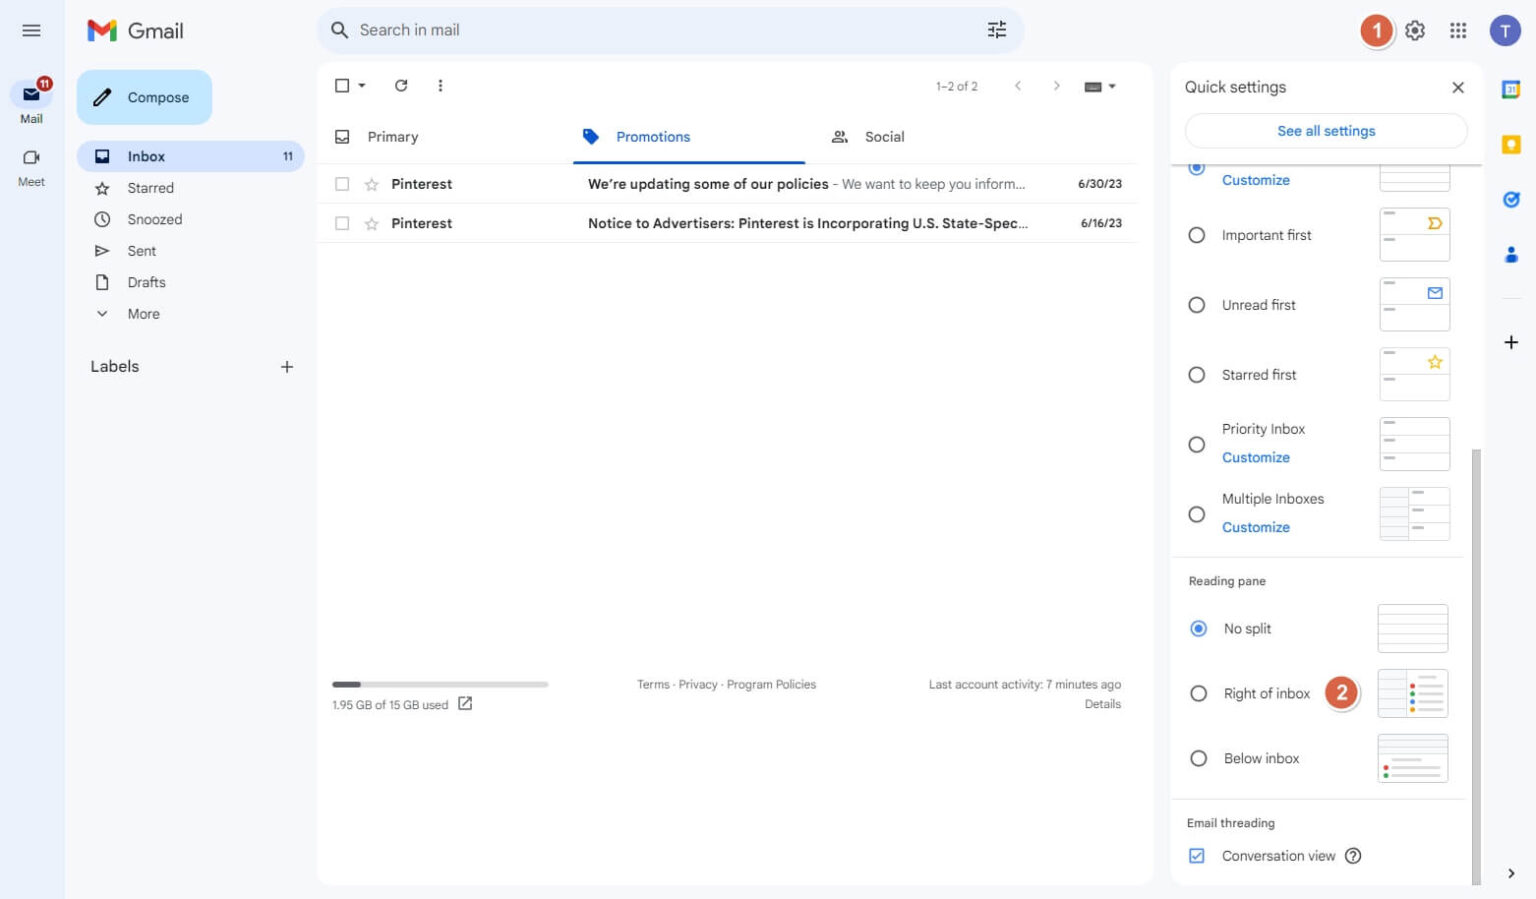The width and height of the screenshot is (1536, 899).
Task: Refresh the inbox
Action: (401, 85)
